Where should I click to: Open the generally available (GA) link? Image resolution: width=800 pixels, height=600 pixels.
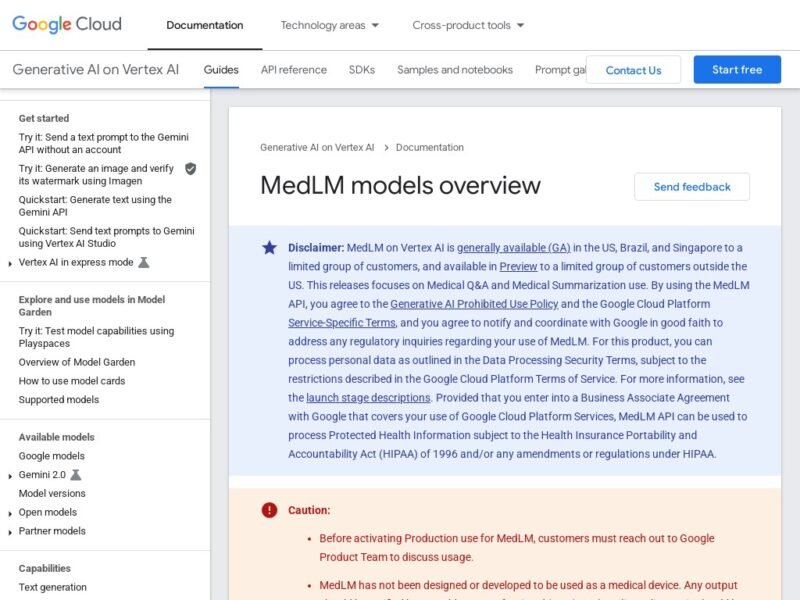click(x=513, y=248)
